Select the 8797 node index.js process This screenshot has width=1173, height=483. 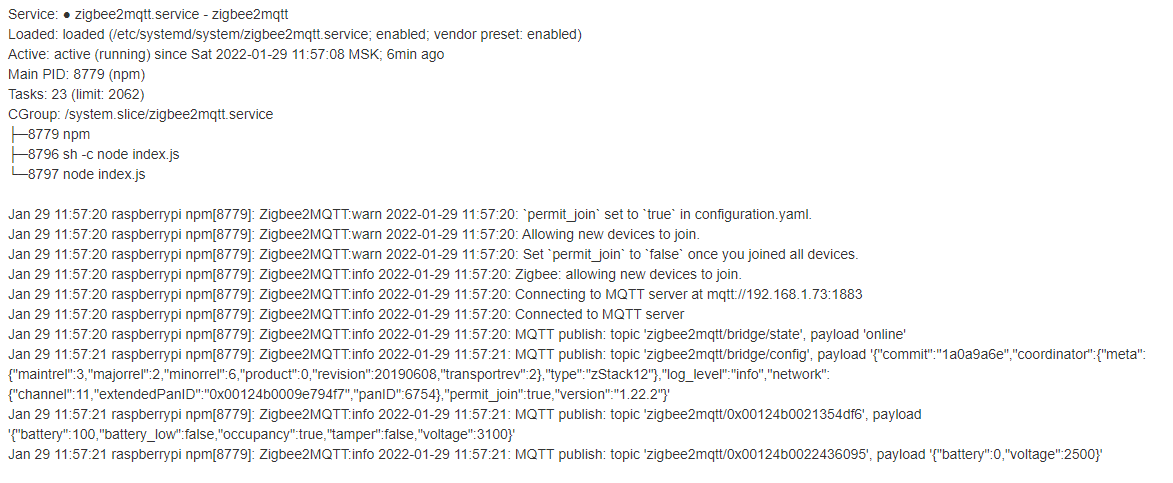pos(76,175)
